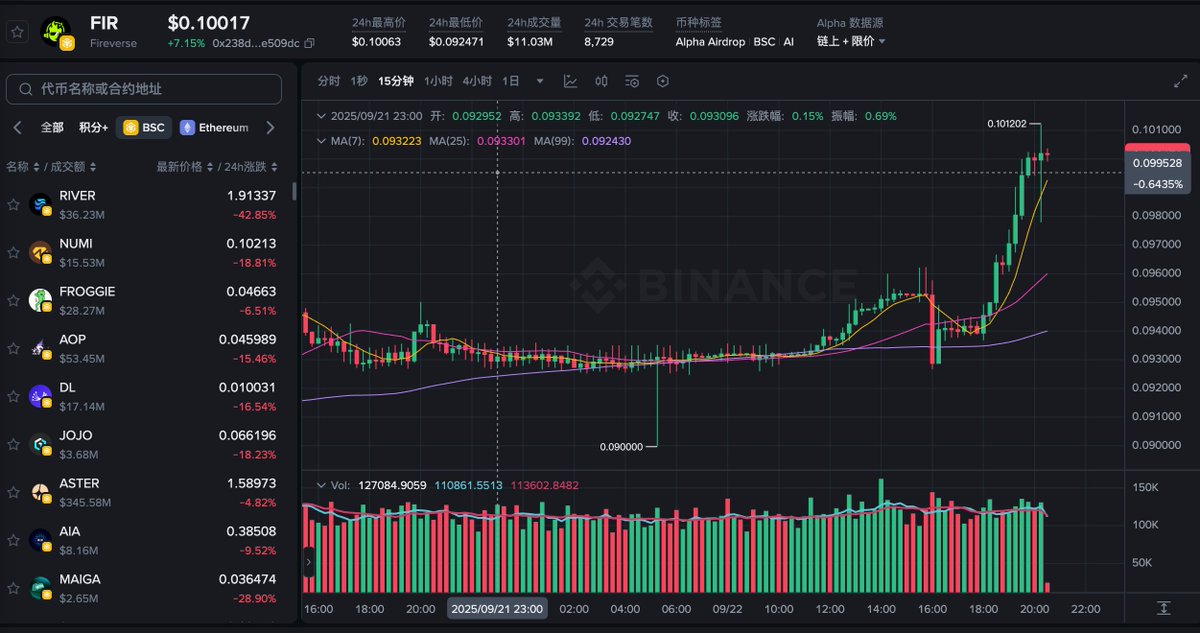Open the chart indicators line icon
Image resolution: width=1200 pixels, height=633 pixels.
[x=570, y=81]
